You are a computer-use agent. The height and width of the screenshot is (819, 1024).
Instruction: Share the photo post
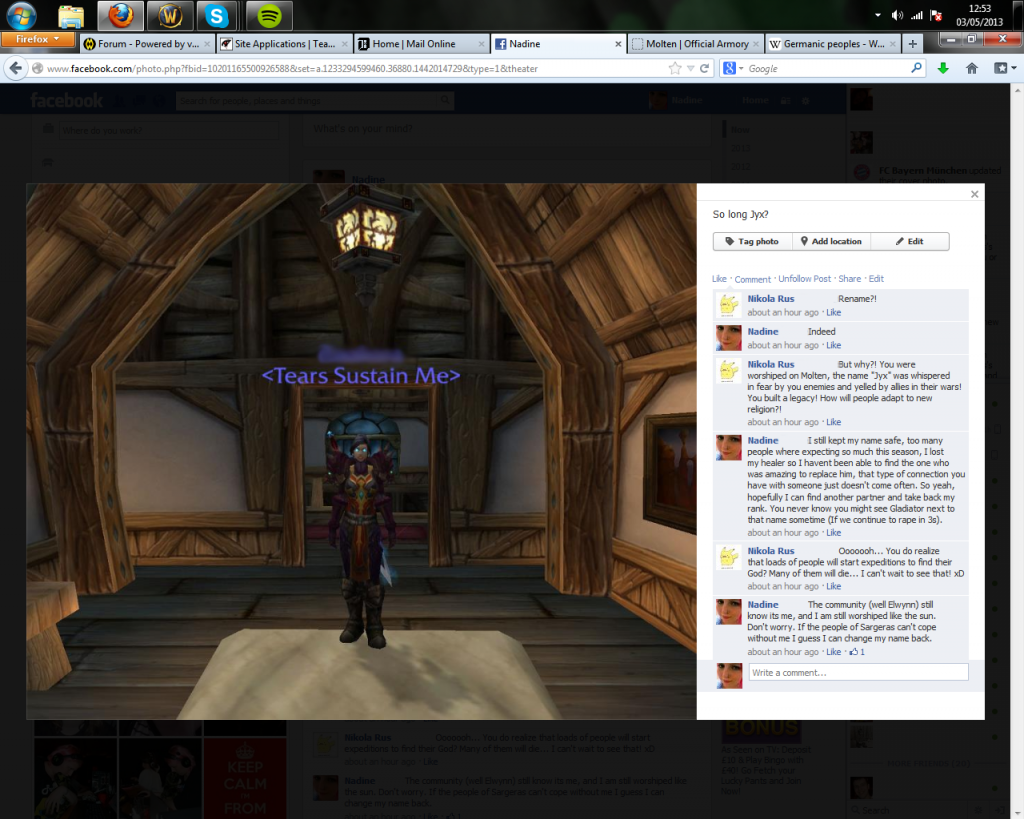pos(850,279)
